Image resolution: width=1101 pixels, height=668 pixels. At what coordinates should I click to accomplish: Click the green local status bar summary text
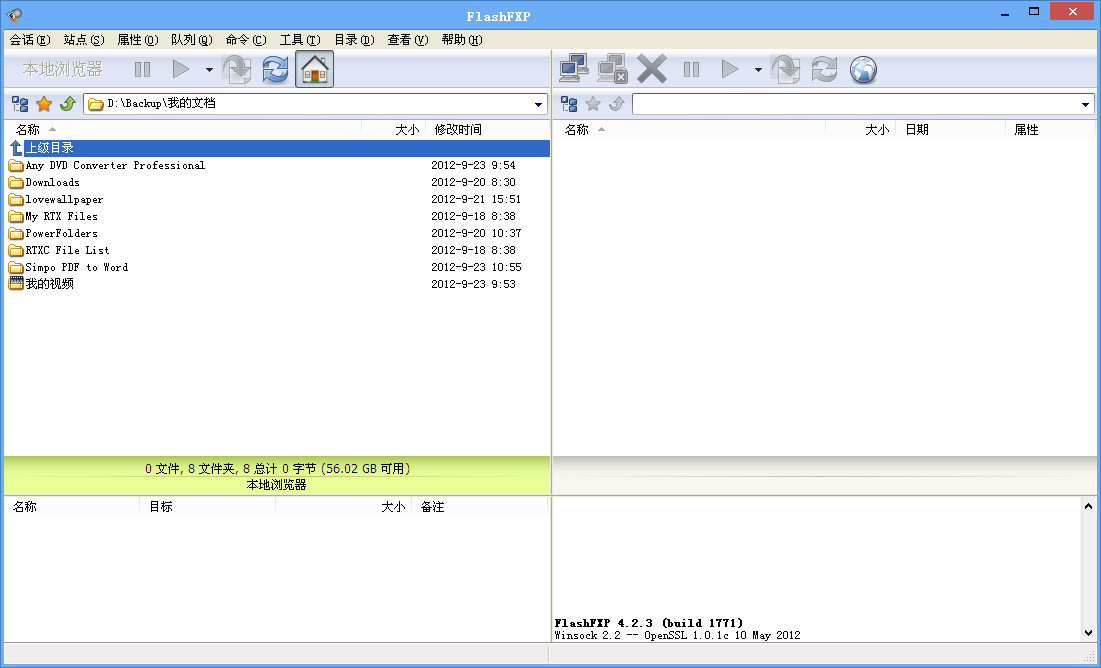point(277,469)
